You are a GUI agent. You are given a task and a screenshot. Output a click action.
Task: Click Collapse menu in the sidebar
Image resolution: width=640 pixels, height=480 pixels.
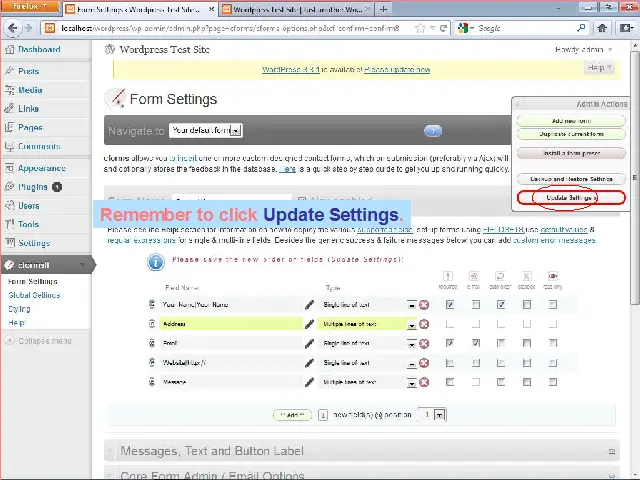(38, 341)
